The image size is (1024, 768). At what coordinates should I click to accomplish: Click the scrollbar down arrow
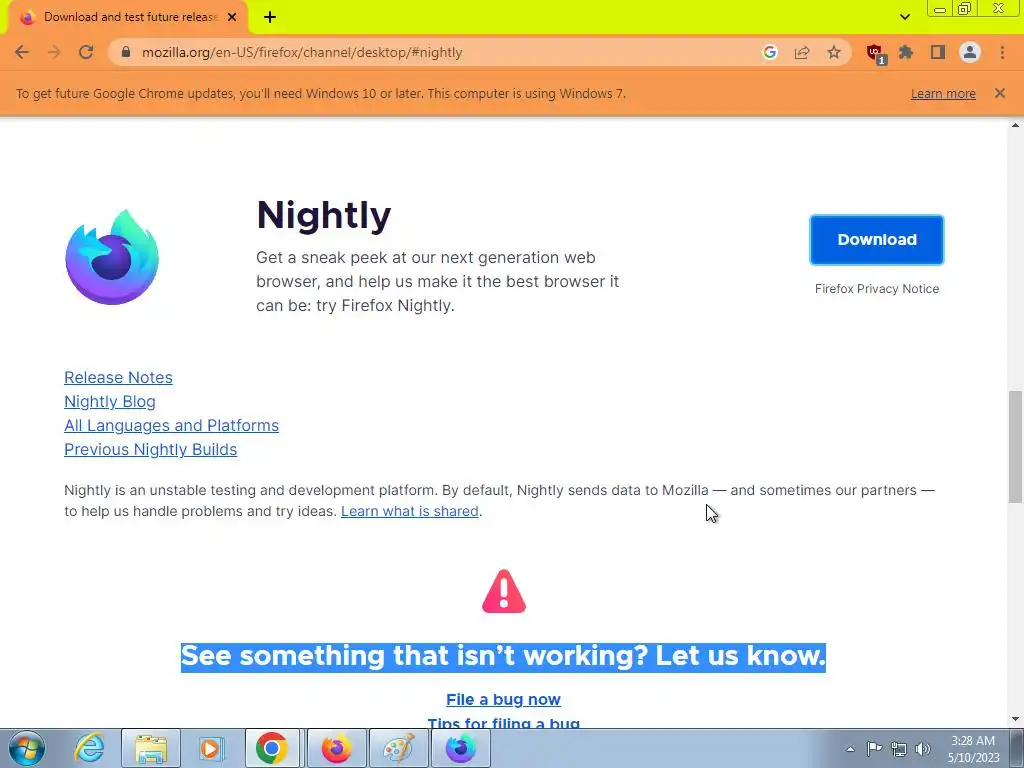tap(1015, 719)
